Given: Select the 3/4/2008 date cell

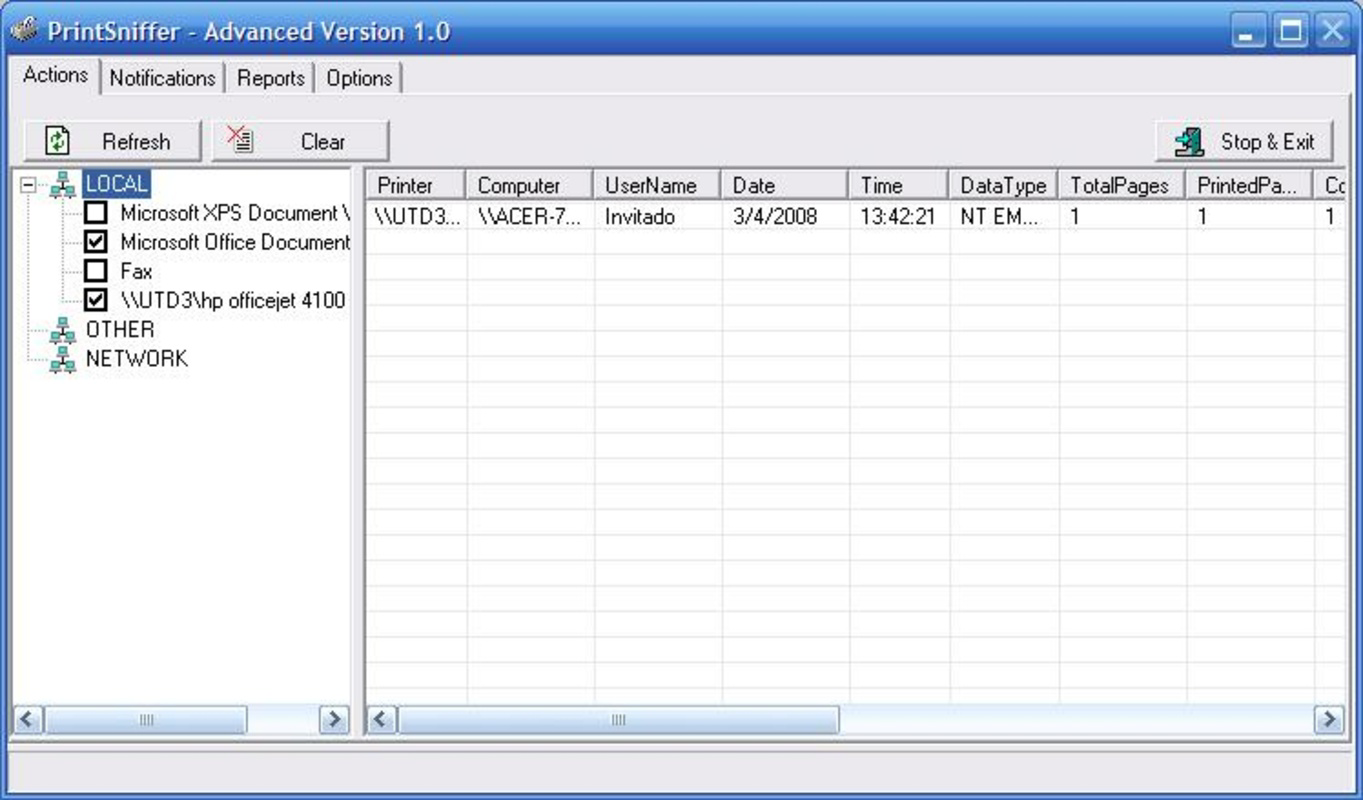Looking at the screenshot, I should [785, 216].
